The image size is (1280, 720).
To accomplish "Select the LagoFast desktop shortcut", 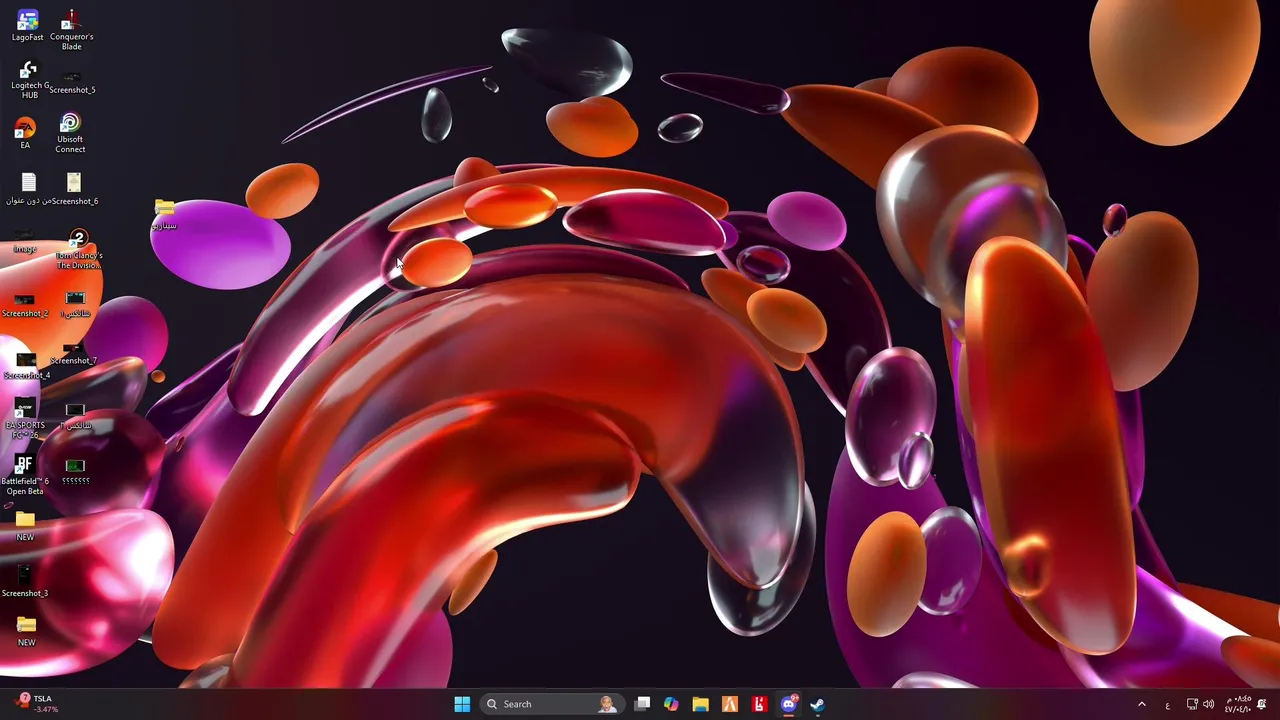I will pos(27,25).
